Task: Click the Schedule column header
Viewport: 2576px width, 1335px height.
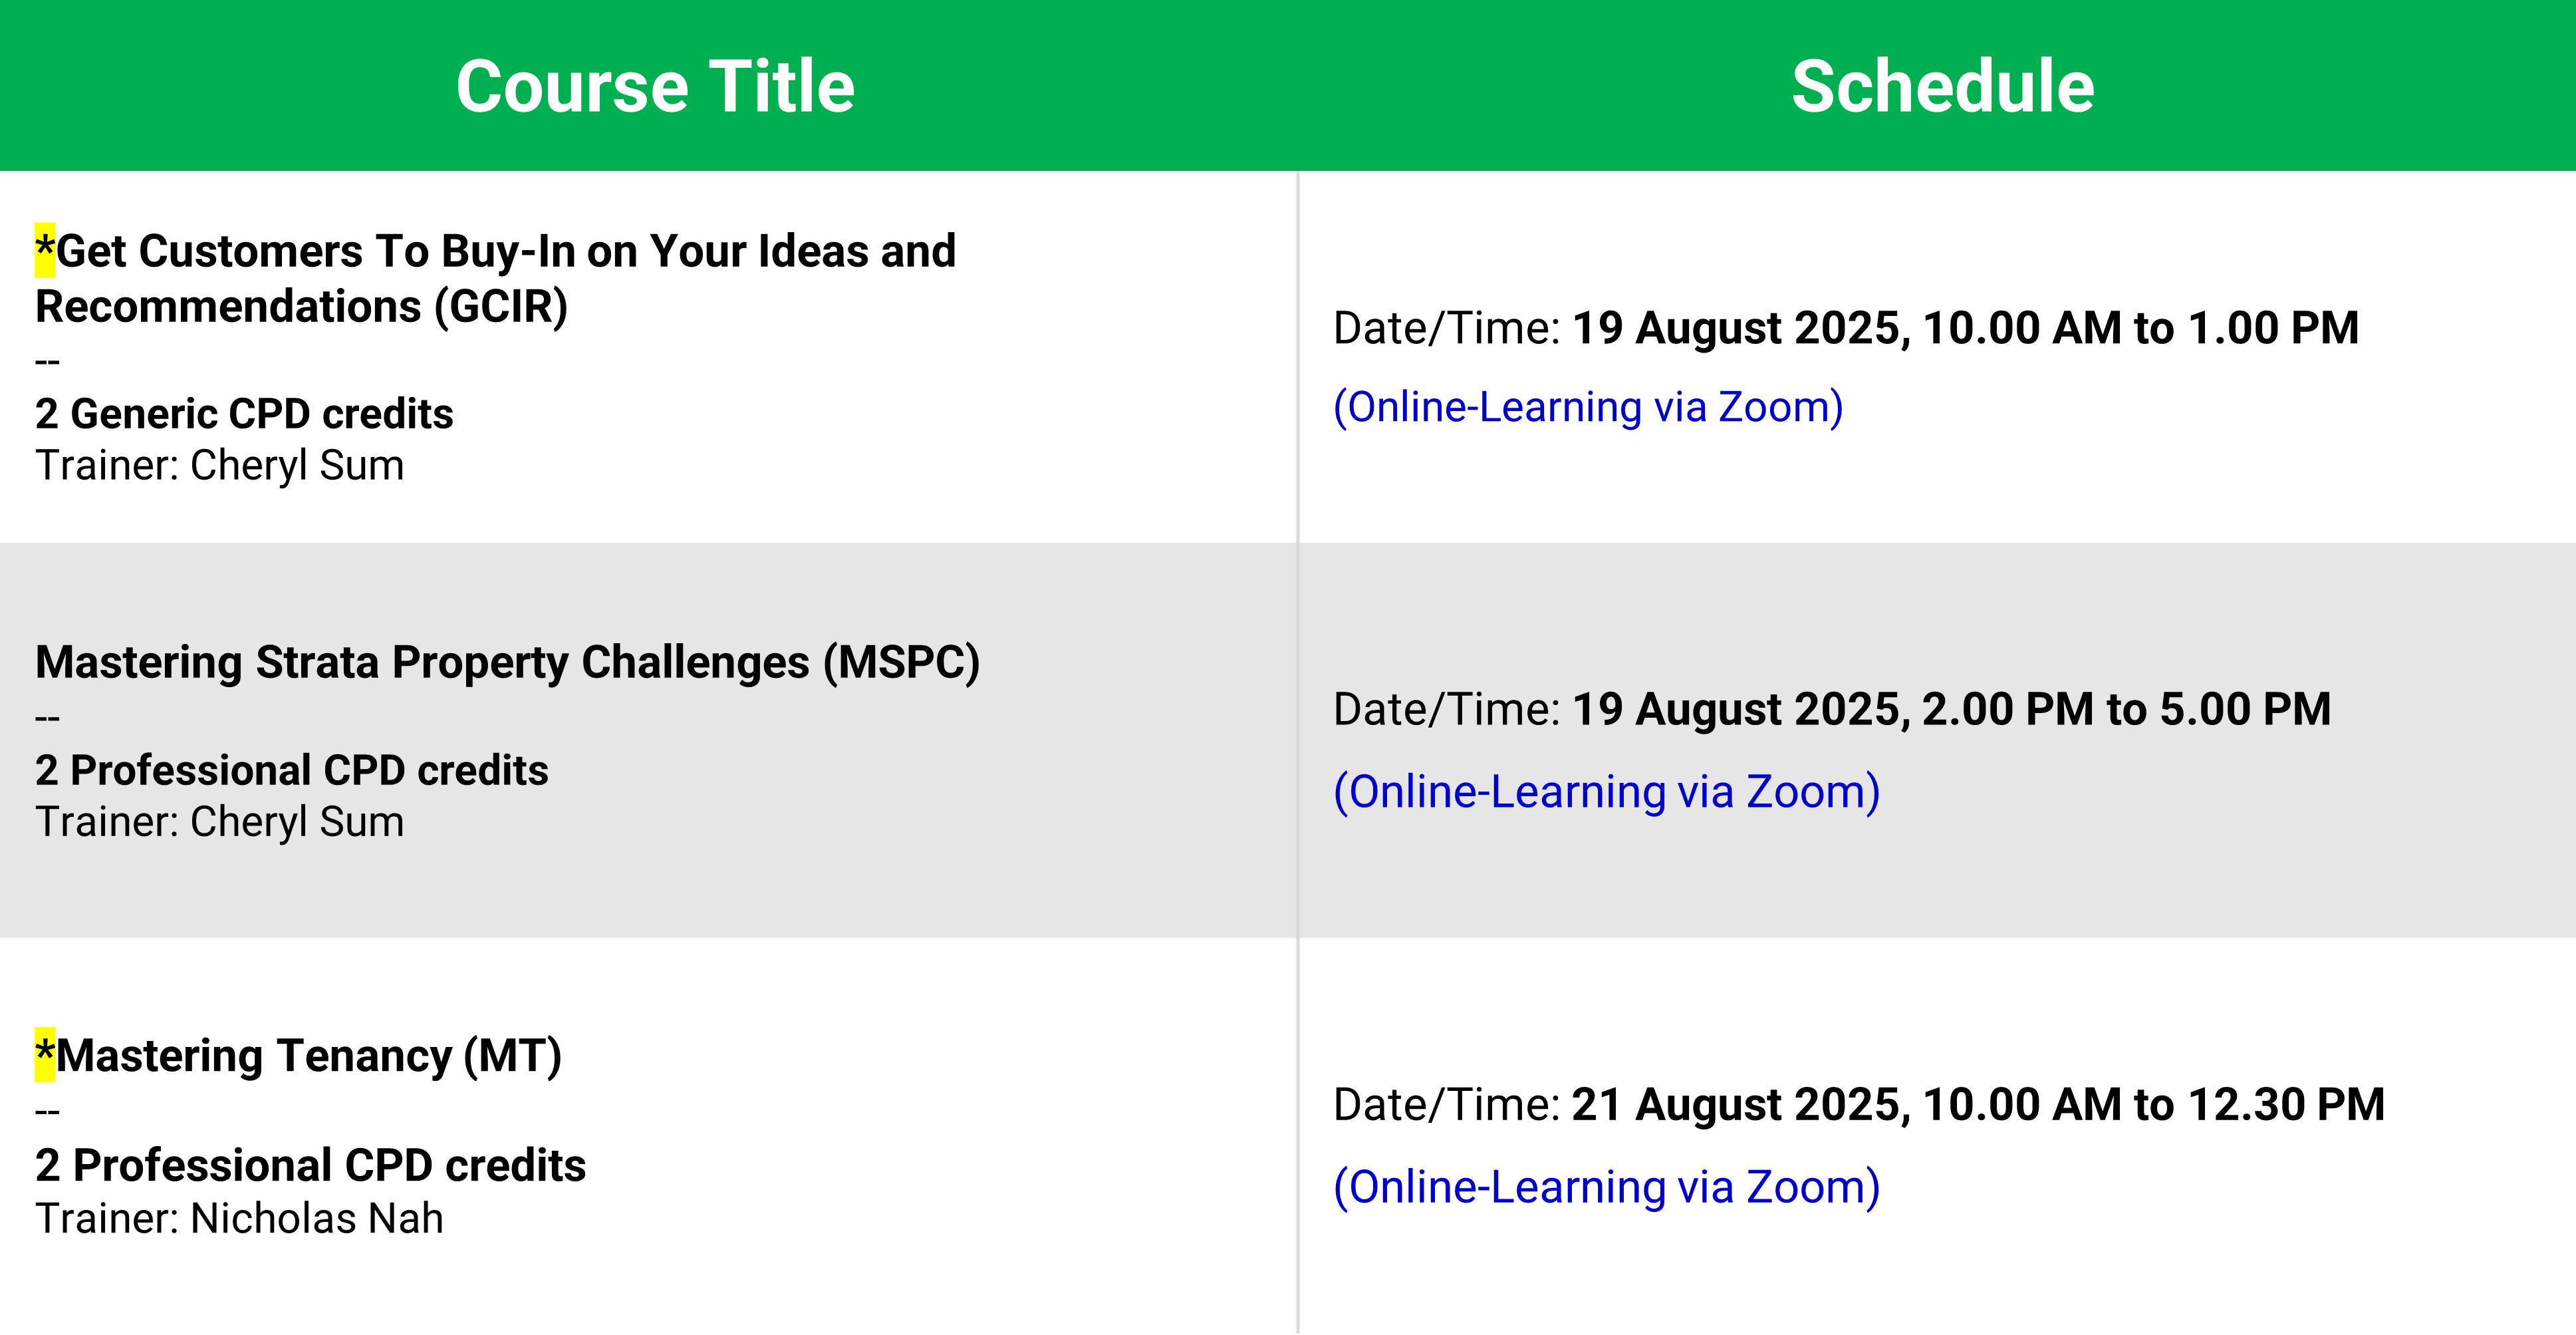Action: 1942,86
